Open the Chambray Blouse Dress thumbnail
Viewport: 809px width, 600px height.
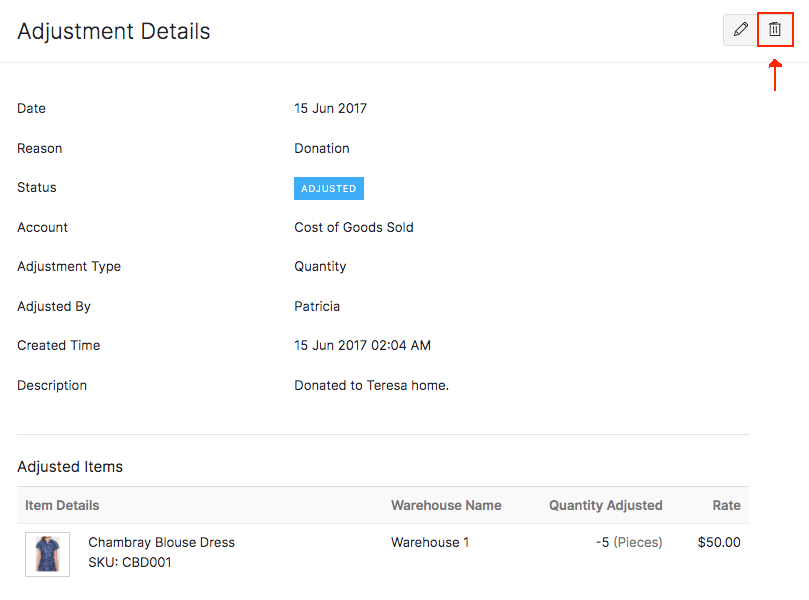(x=47, y=553)
